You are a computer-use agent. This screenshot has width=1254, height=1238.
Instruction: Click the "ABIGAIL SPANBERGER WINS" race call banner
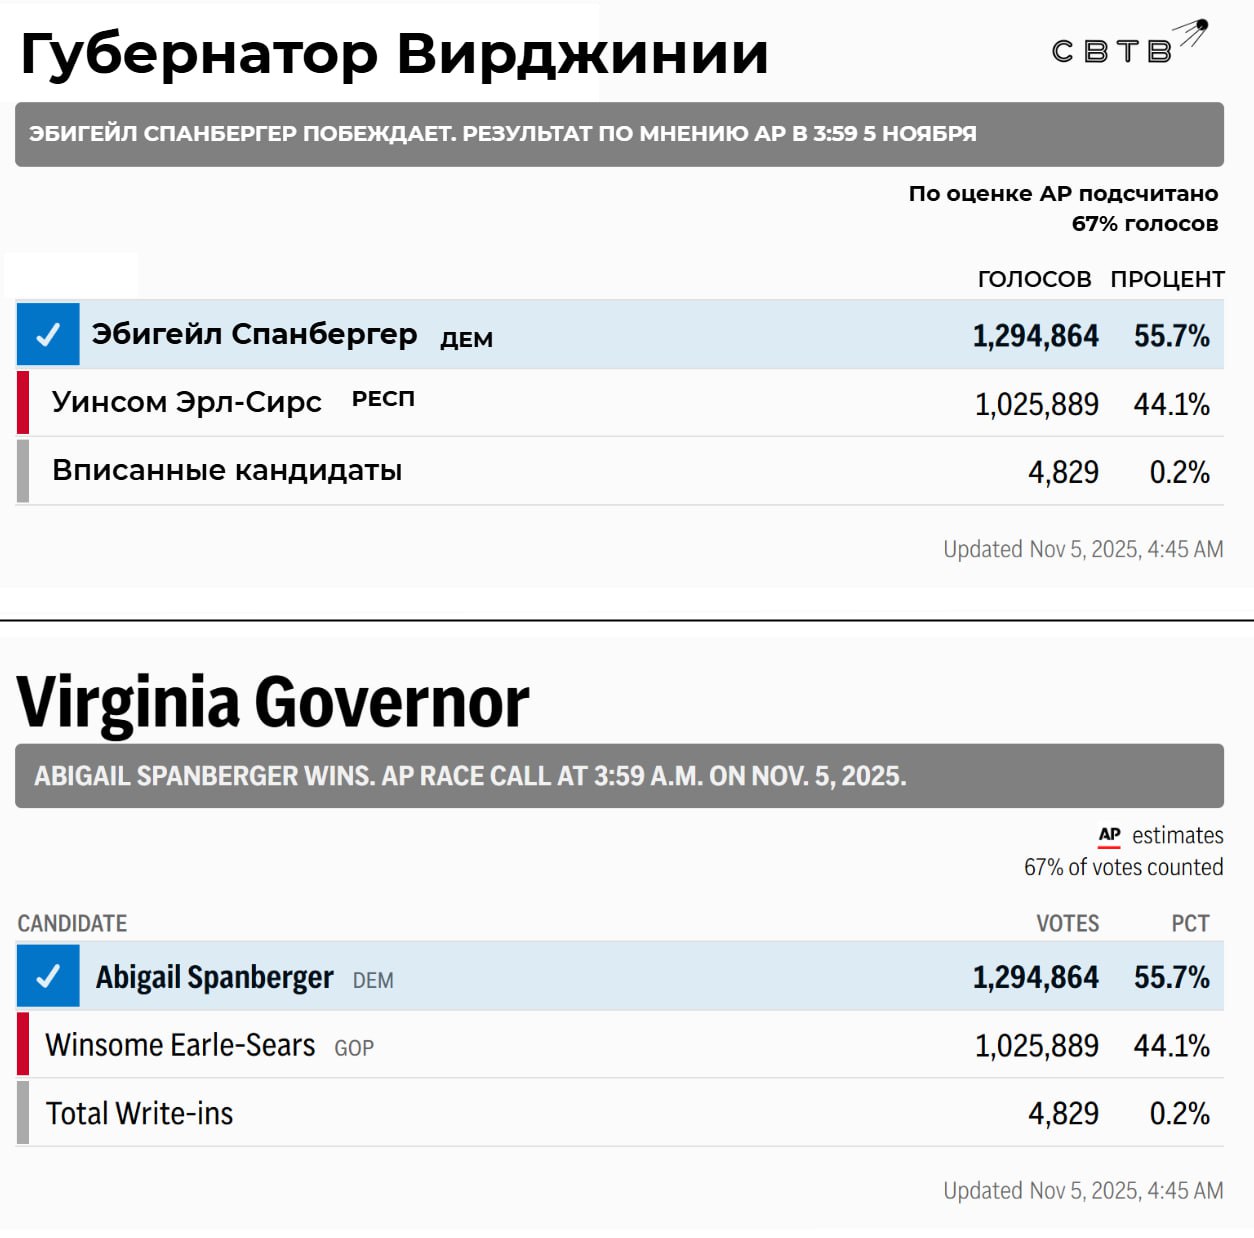(x=619, y=776)
